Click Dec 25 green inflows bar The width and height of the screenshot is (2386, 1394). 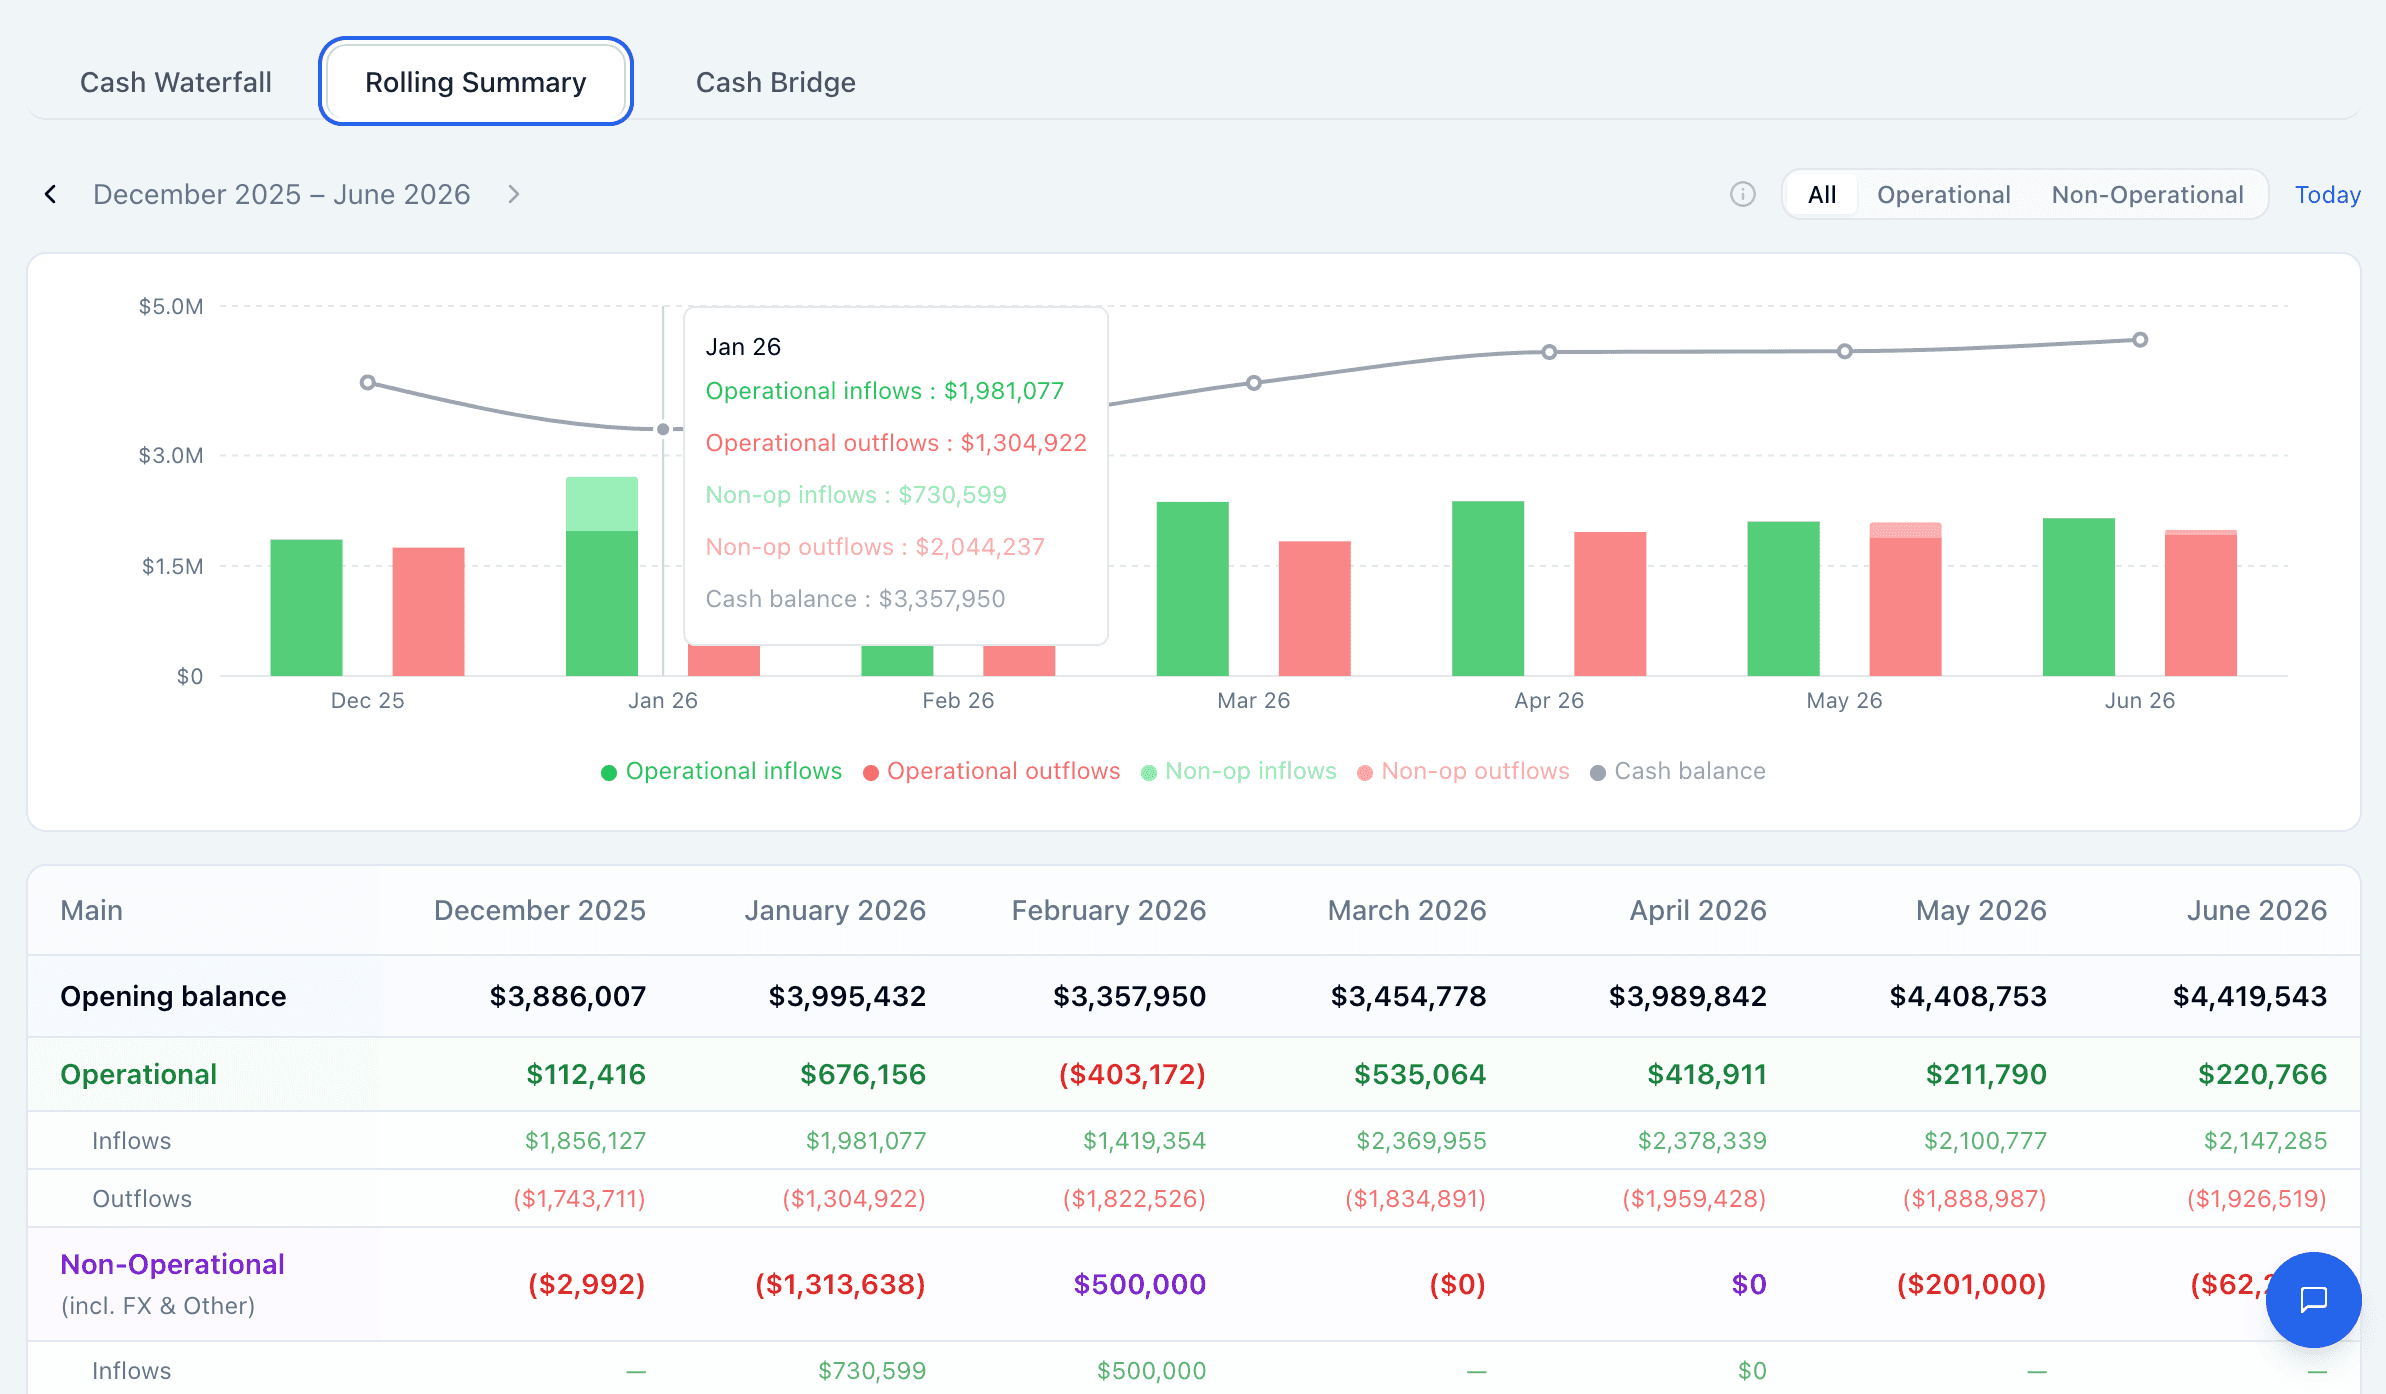pyautogui.click(x=306, y=608)
